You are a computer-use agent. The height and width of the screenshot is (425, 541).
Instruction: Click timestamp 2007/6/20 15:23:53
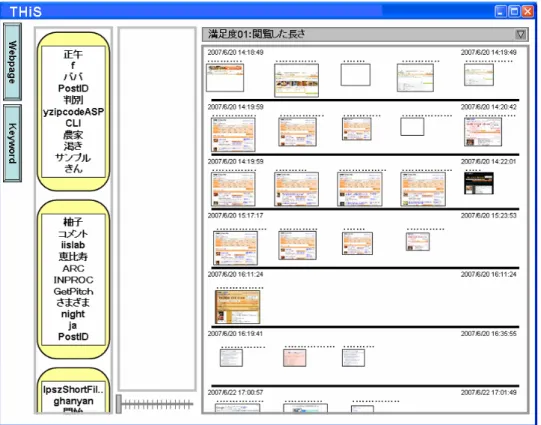(489, 216)
